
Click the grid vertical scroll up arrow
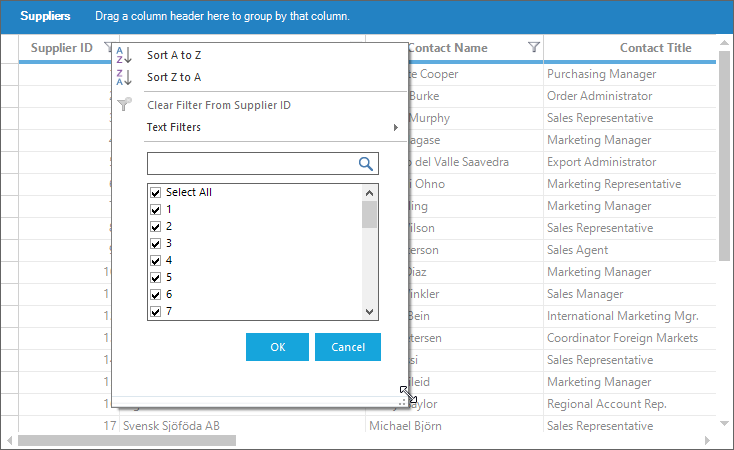(724, 43)
